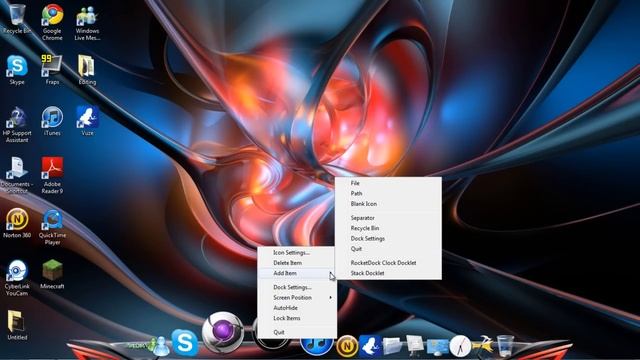The height and width of the screenshot is (360, 640).
Task: Open Windows Live Messenger desktop shortcut
Action: 87,23
